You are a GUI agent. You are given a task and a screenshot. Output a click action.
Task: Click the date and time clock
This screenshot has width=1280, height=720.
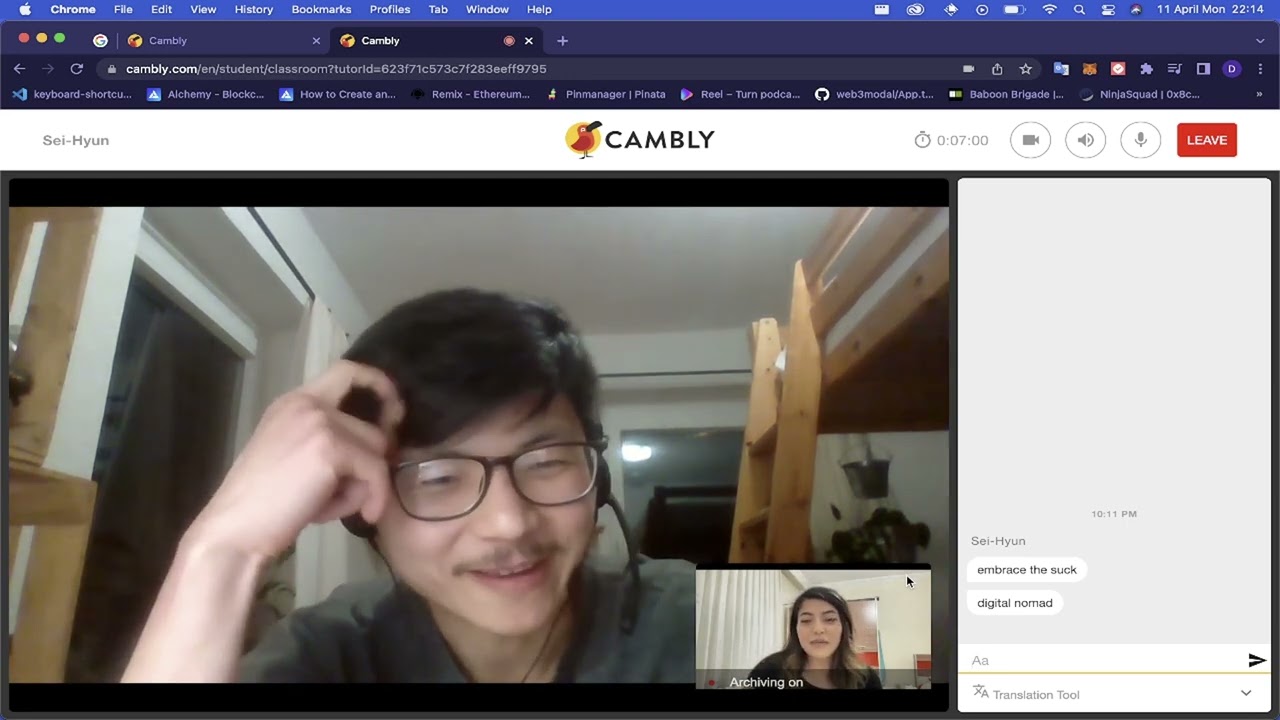pyautogui.click(x=1211, y=10)
